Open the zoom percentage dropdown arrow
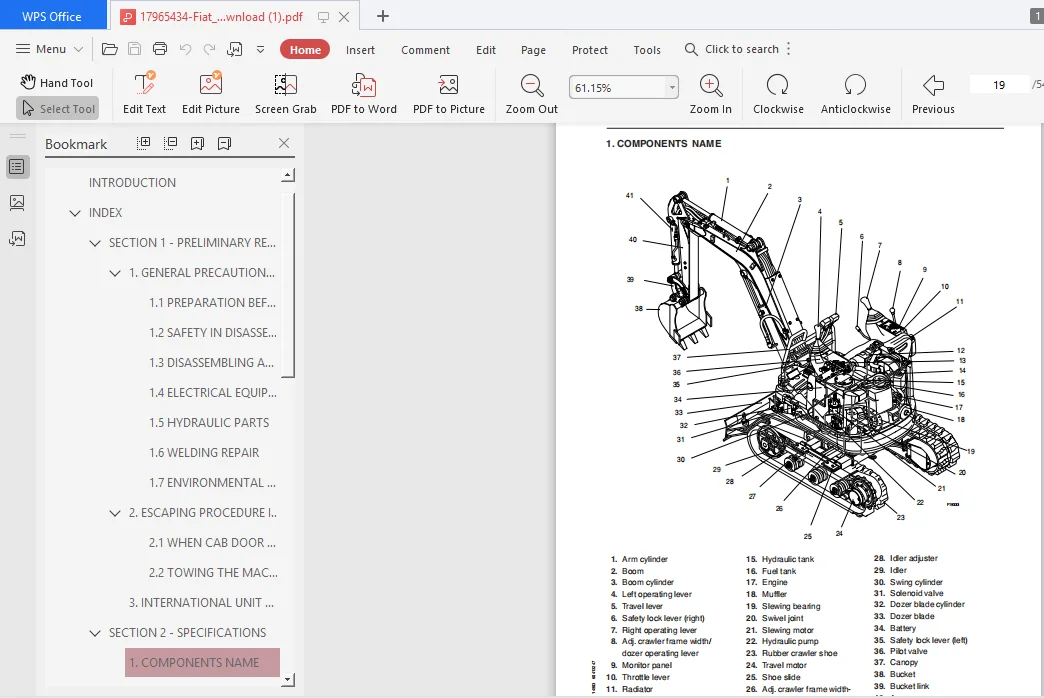Viewport: 1044px width, 698px height. point(672,87)
